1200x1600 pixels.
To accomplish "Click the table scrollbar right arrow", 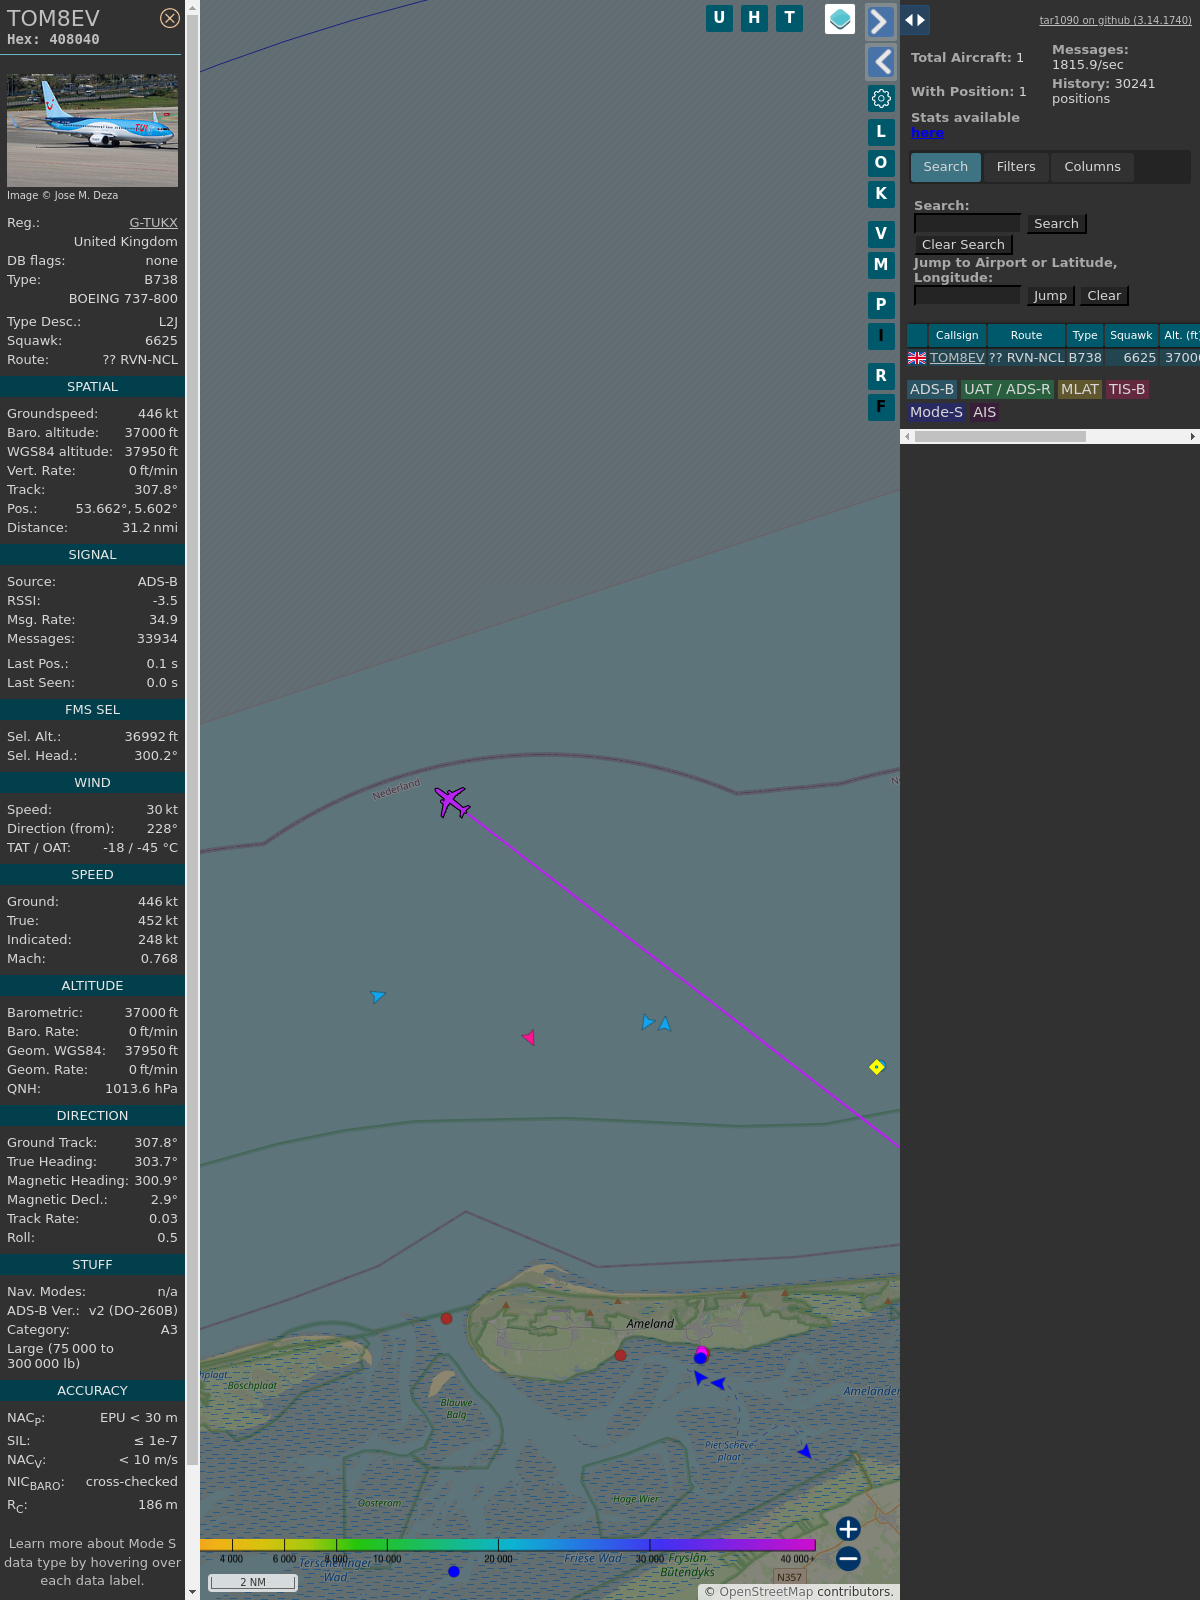I will pos(1193,437).
